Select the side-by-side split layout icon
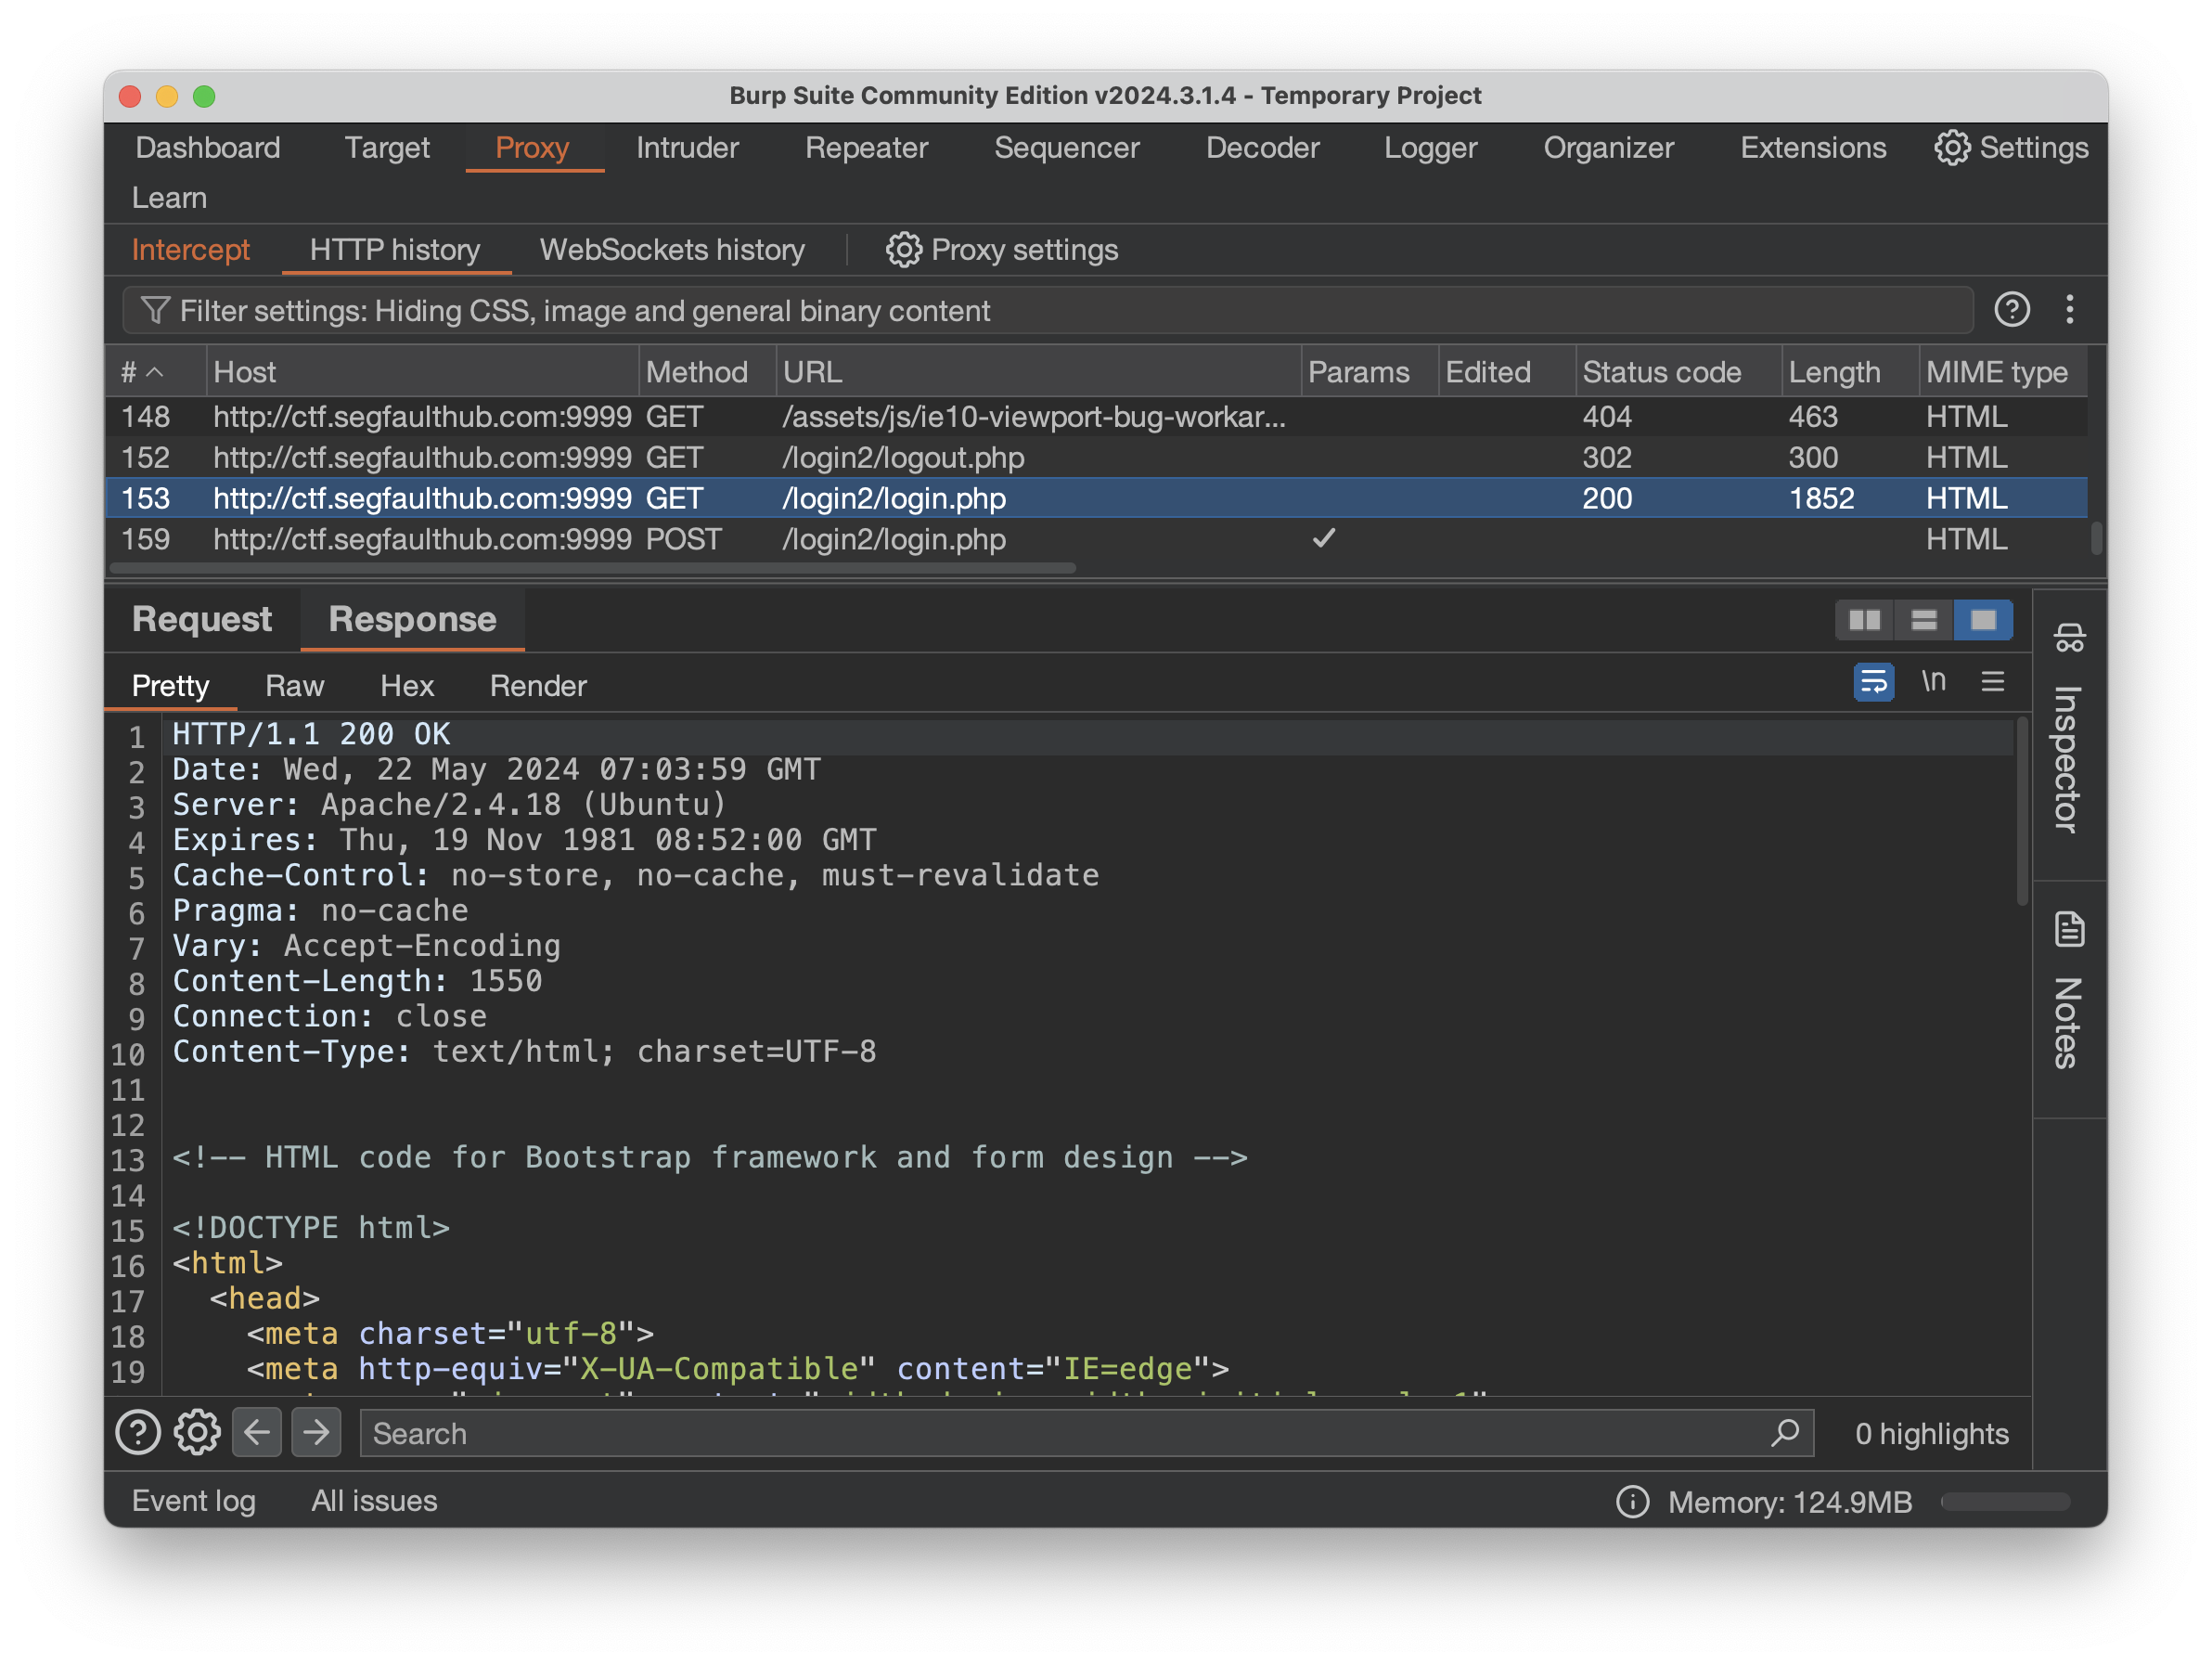Image resolution: width=2212 pixels, height=1665 pixels. pos(1864,620)
